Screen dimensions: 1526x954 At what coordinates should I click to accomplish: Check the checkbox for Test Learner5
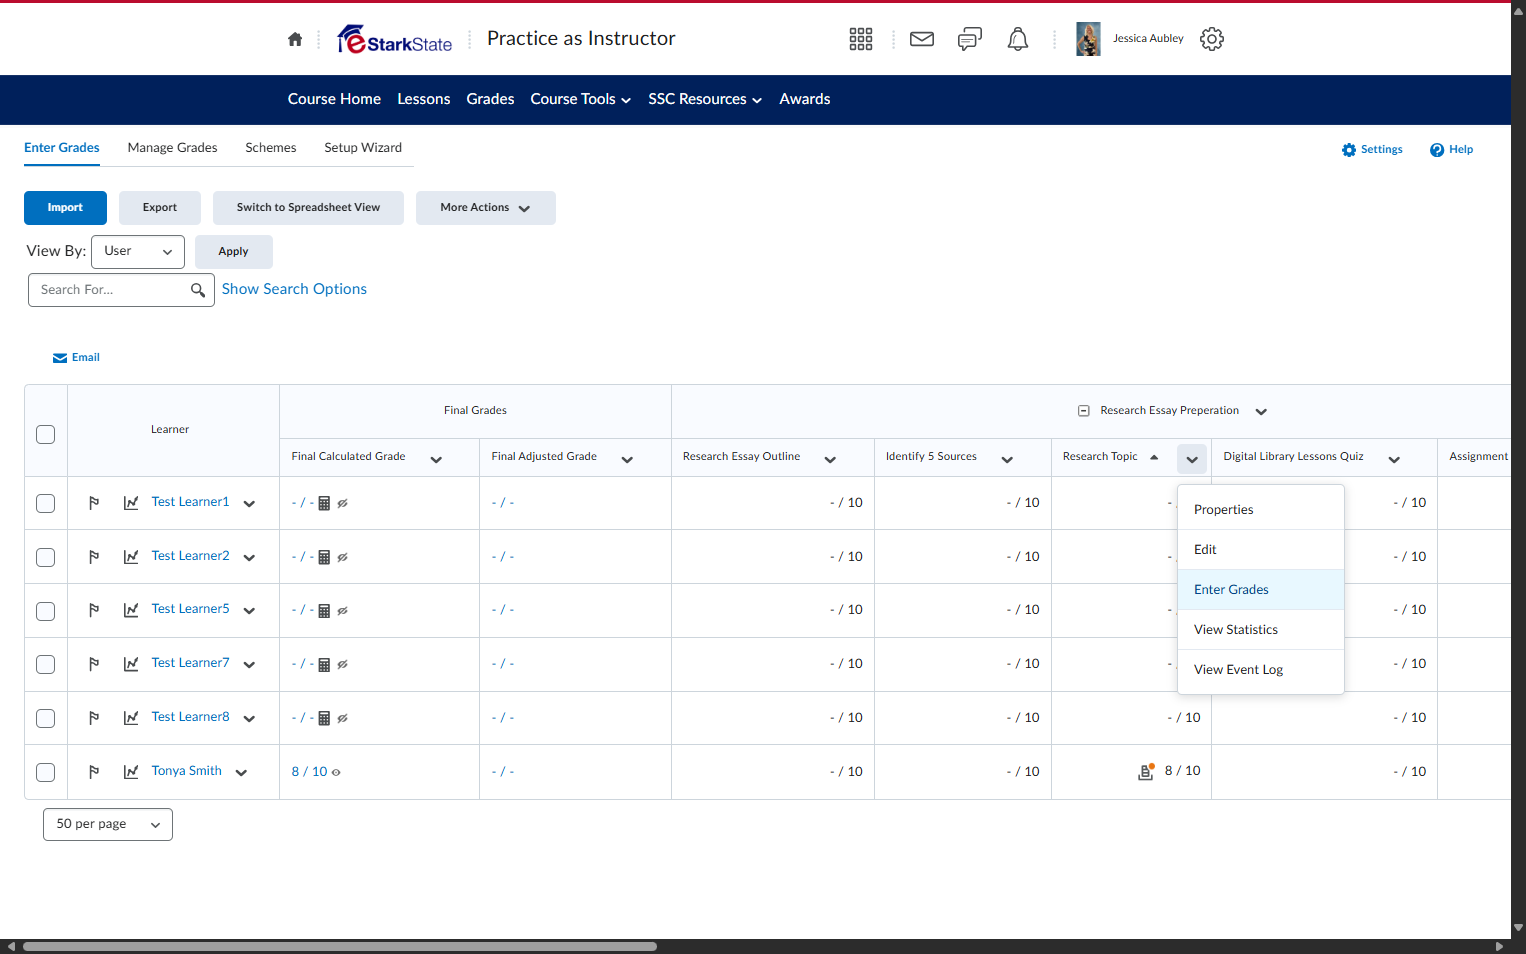pyautogui.click(x=45, y=611)
